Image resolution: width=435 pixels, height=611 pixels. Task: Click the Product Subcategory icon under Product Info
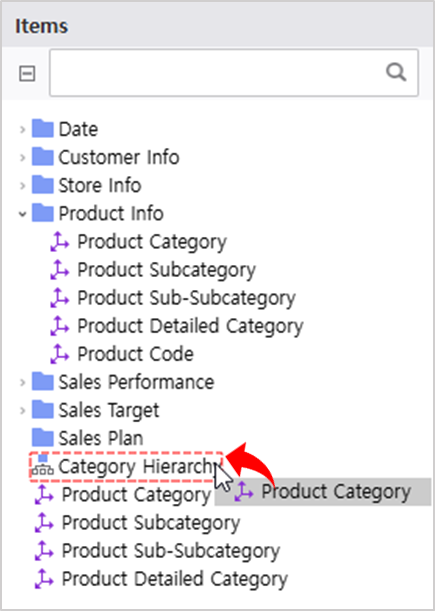click(60, 270)
